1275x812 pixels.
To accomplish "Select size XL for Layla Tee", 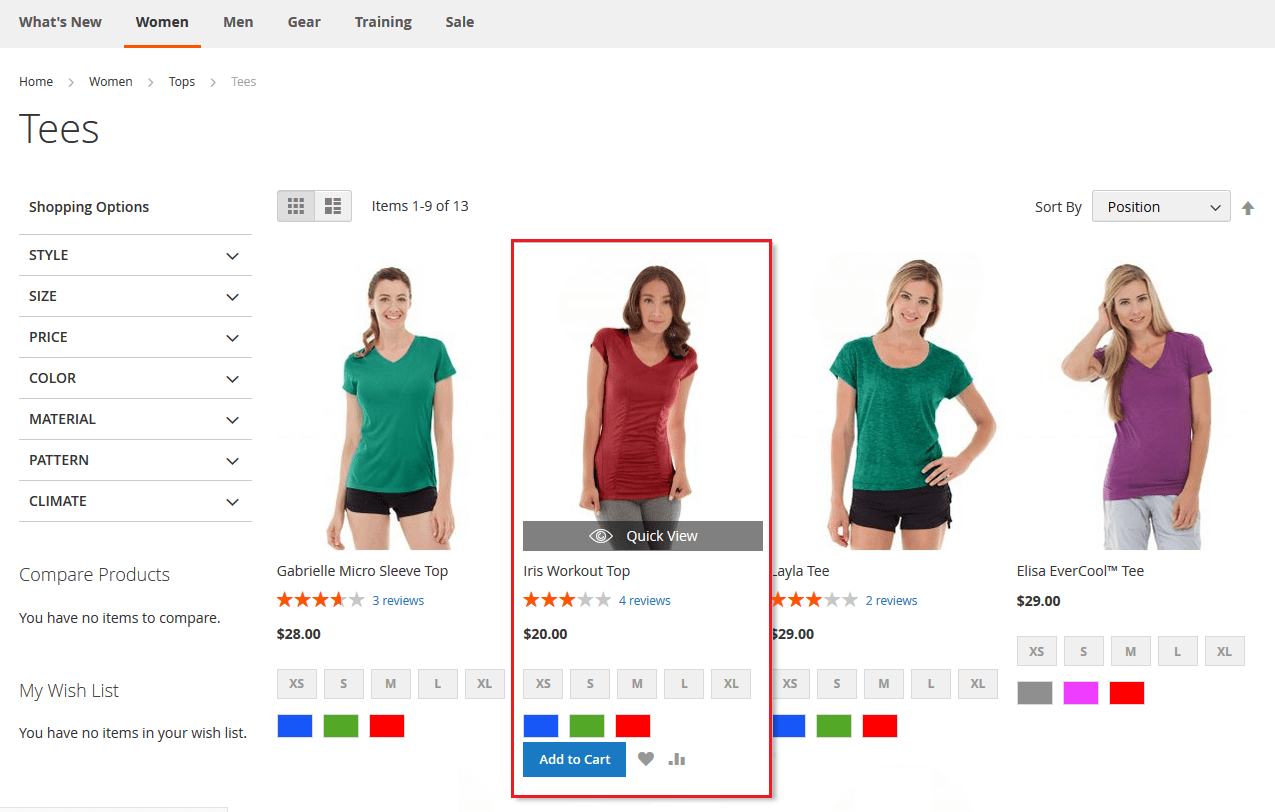I will [x=978, y=684].
